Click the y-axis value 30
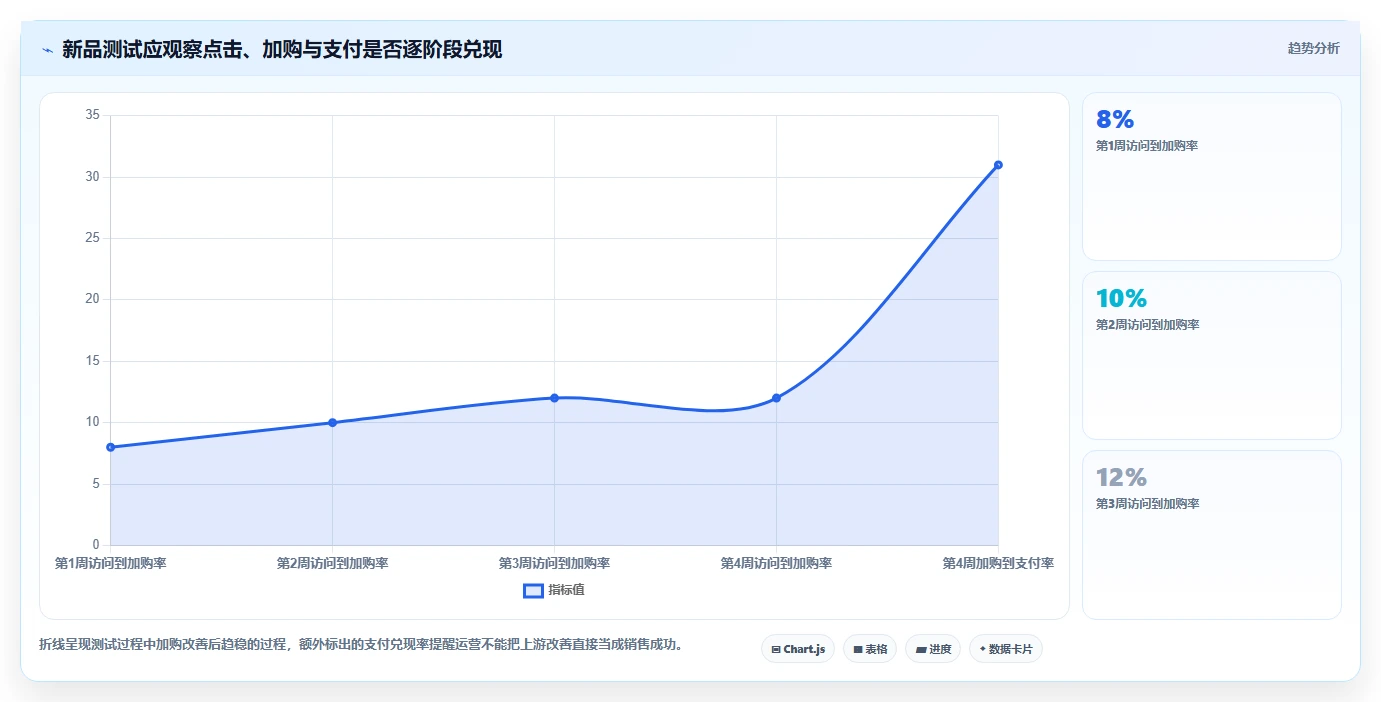The width and height of the screenshot is (1381, 702). coord(93,177)
